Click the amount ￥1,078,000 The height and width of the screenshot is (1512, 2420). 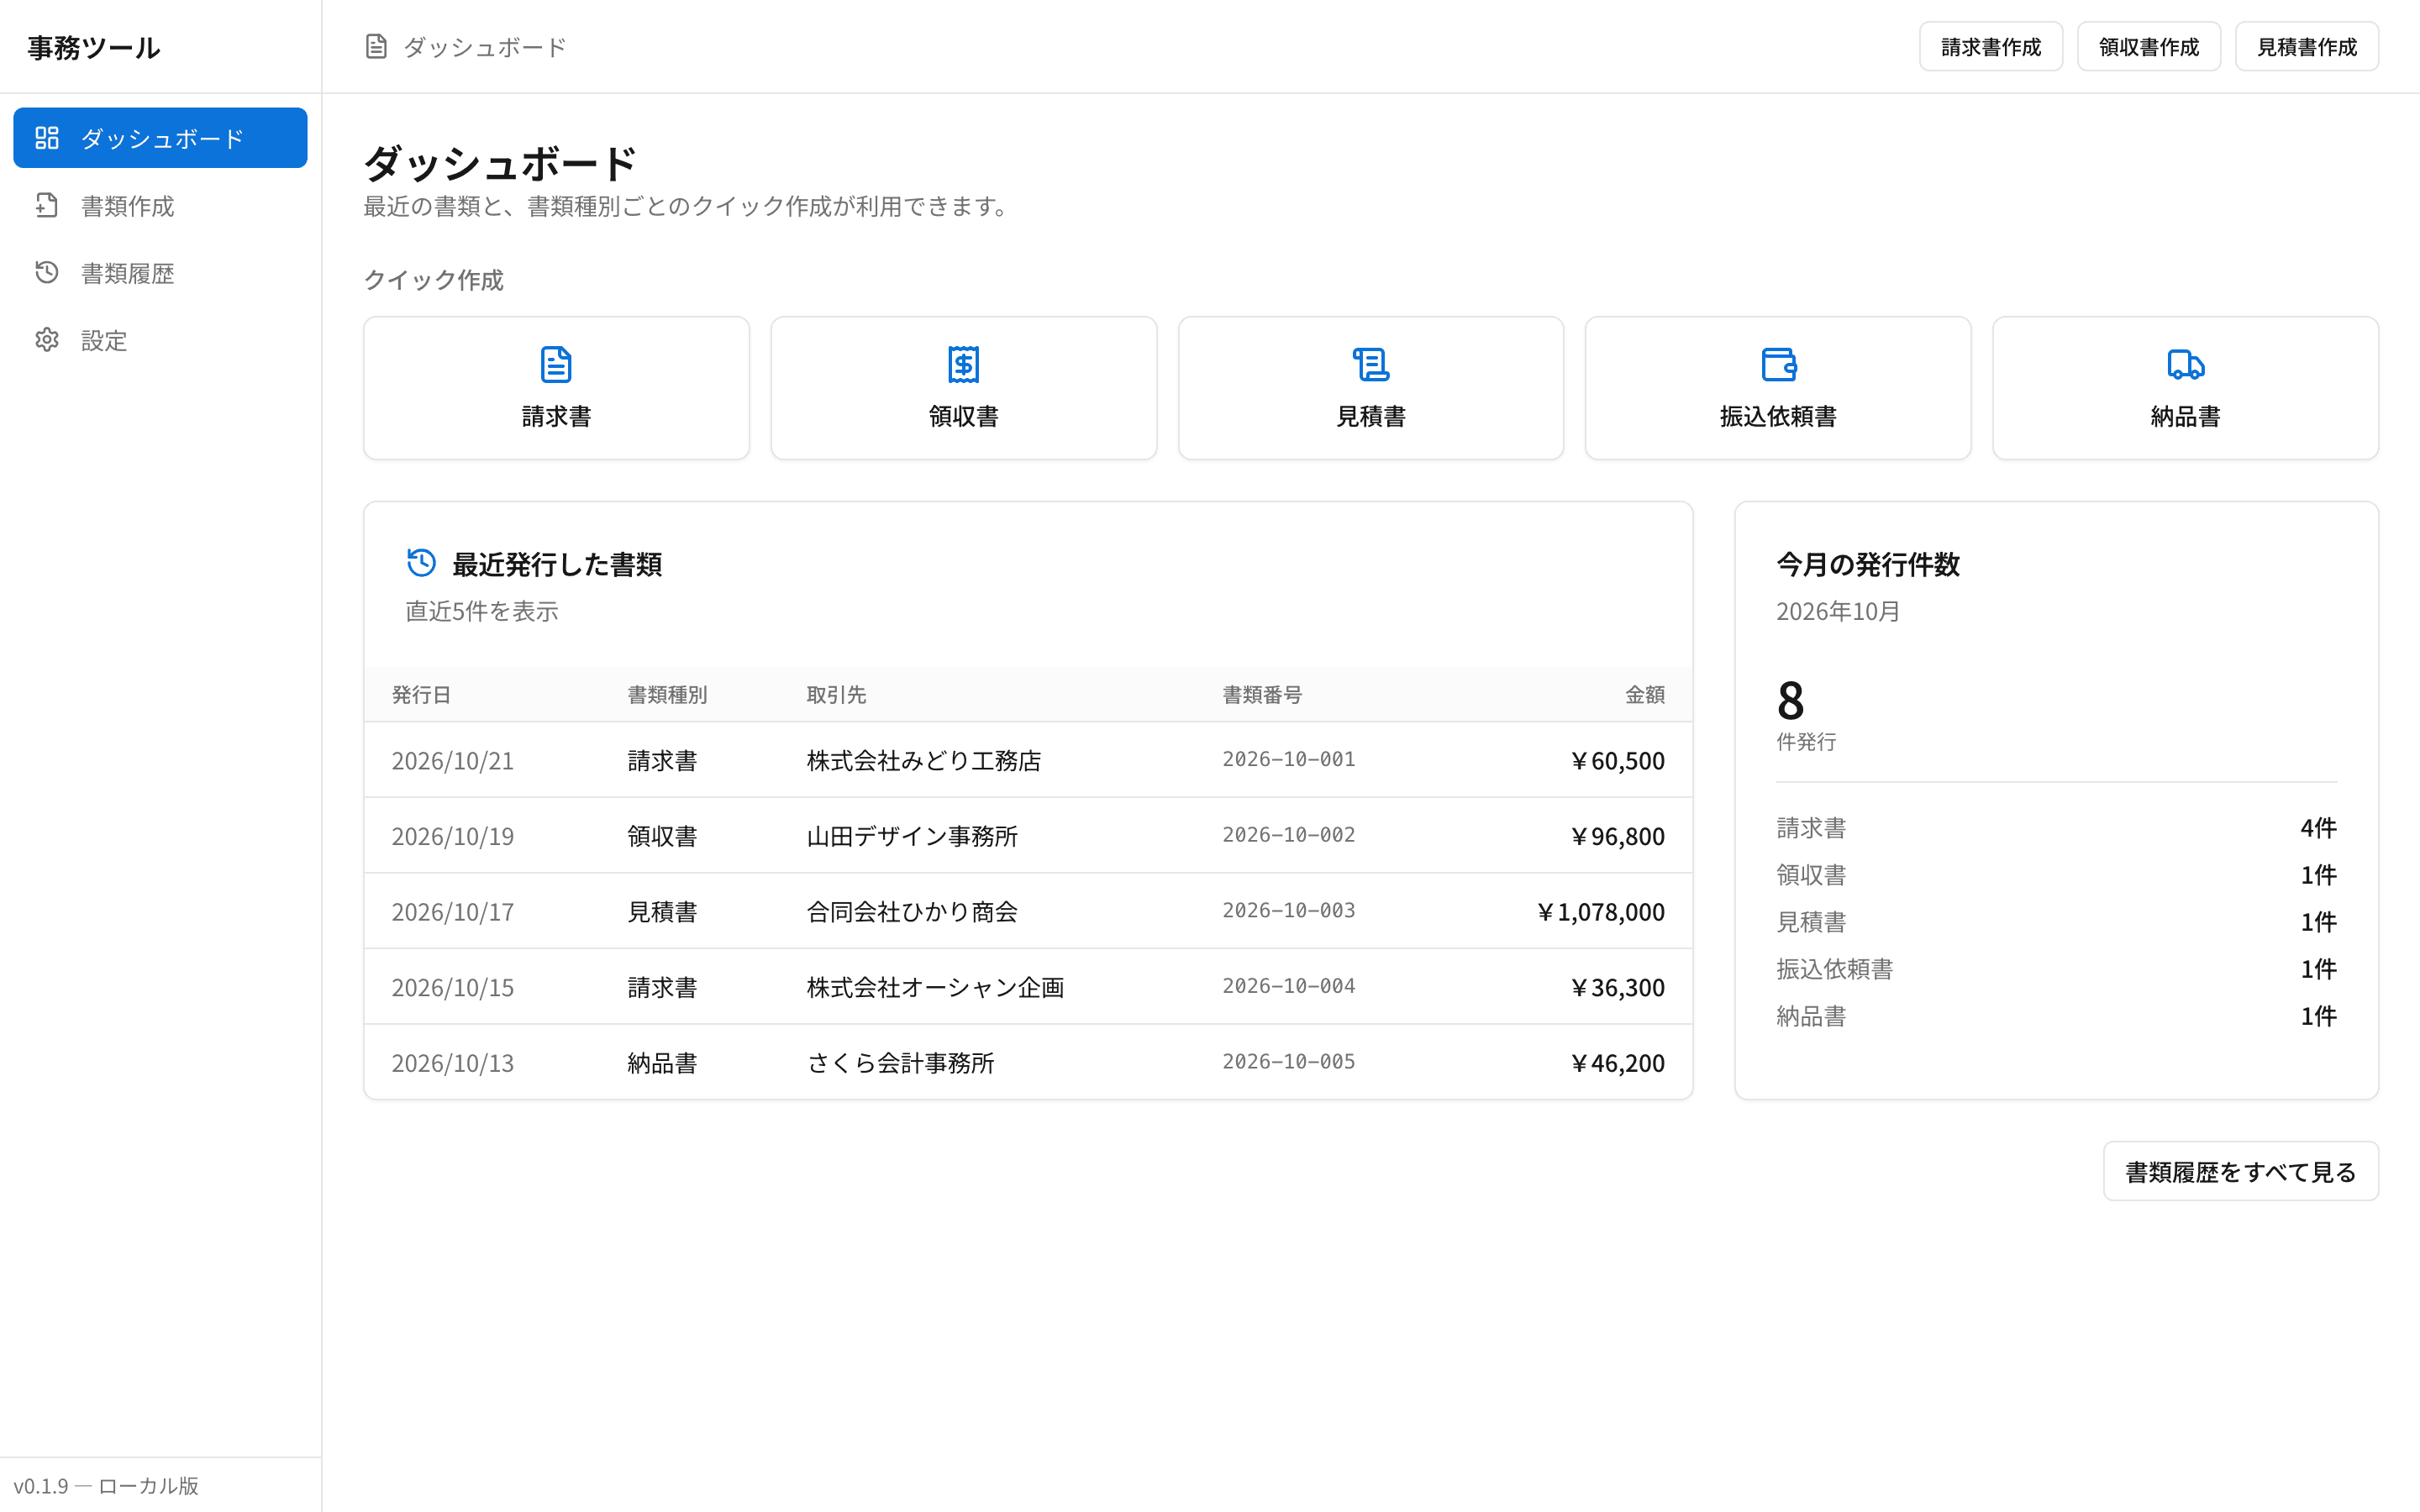pyautogui.click(x=1600, y=912)
